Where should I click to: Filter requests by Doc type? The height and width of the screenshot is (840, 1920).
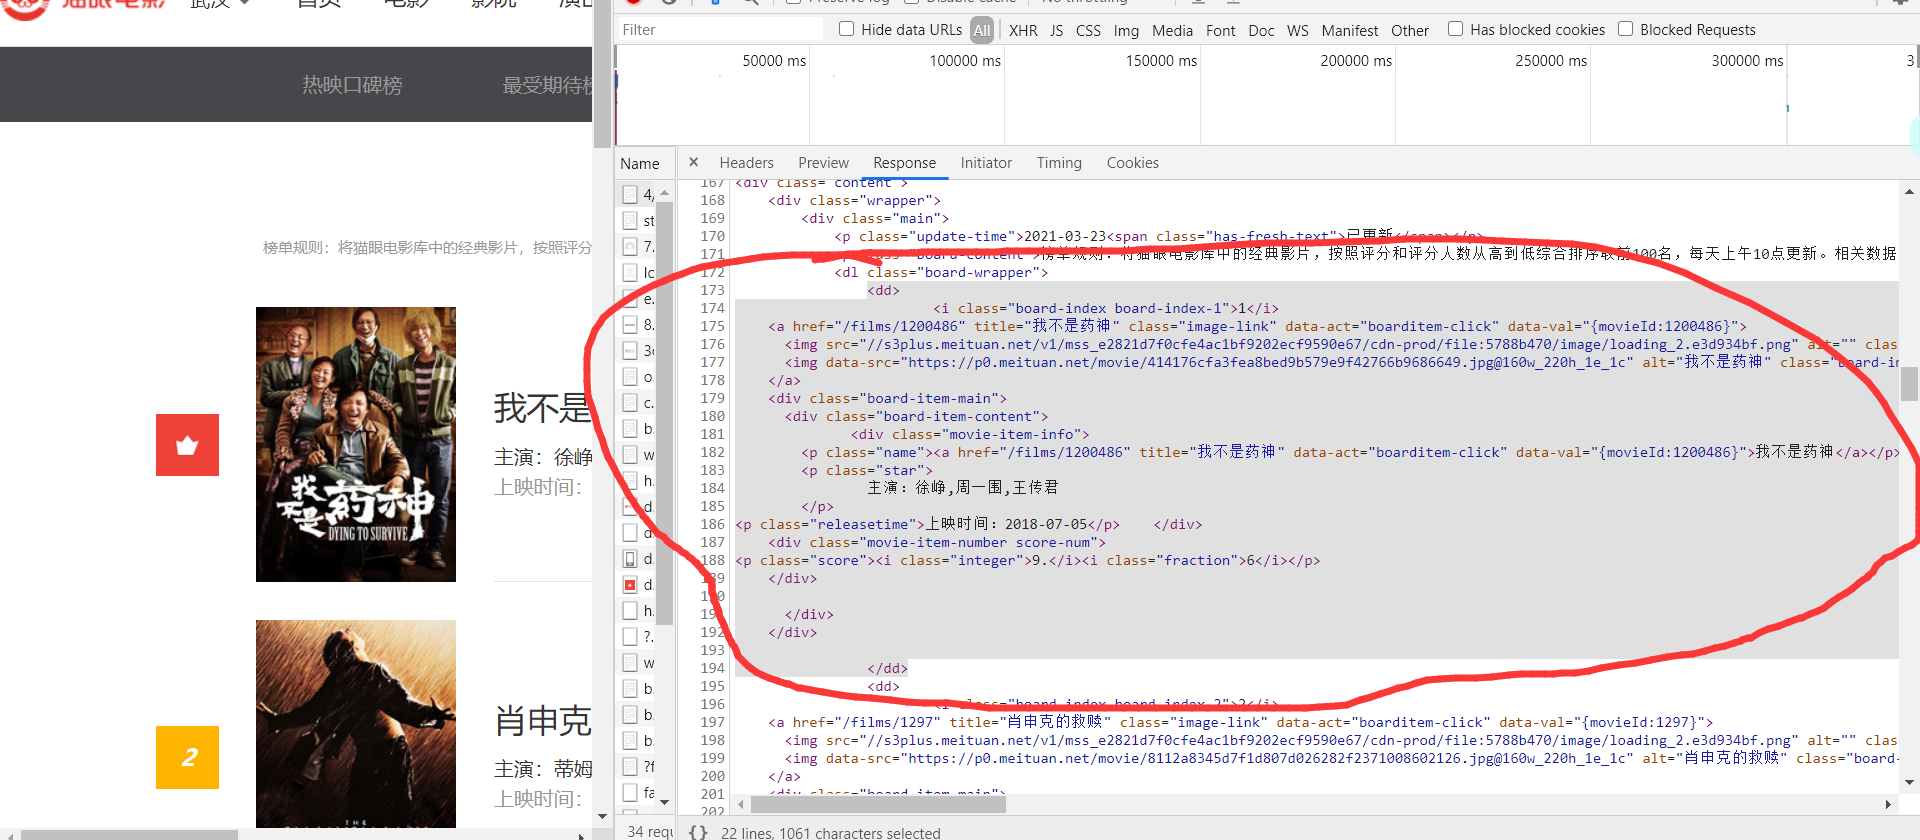pyautogui.click(x=1261, y=30)
